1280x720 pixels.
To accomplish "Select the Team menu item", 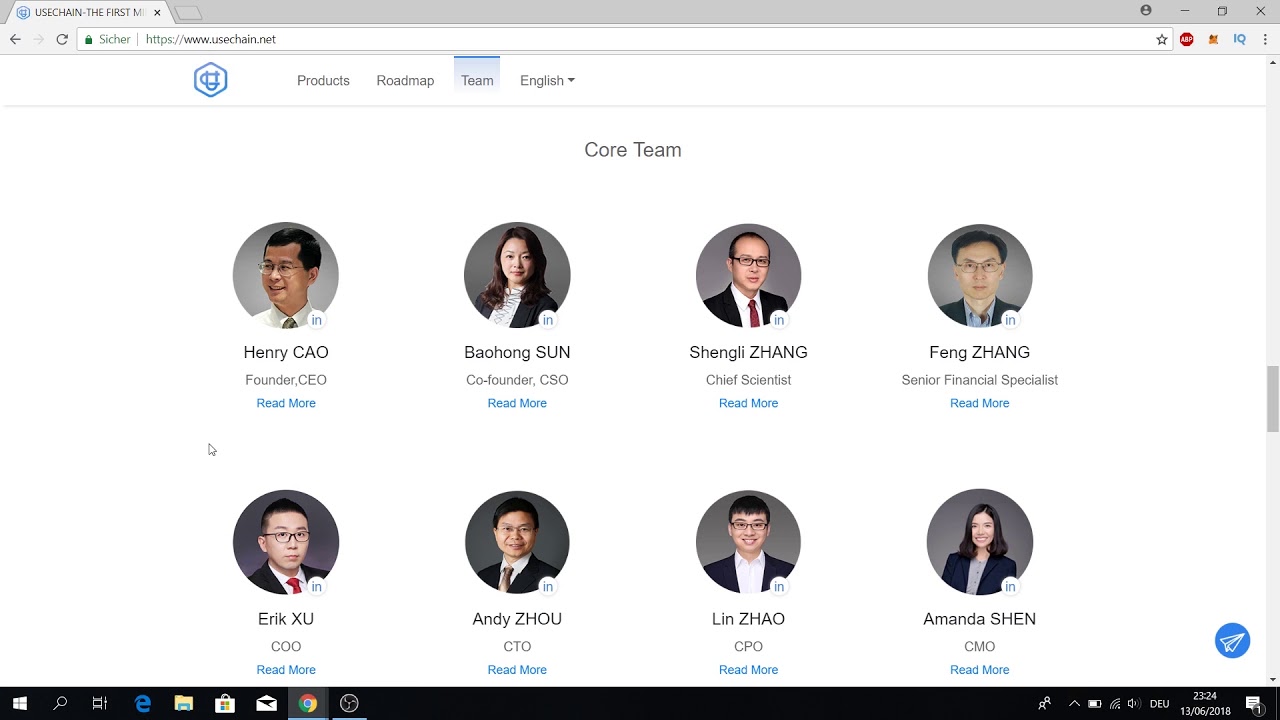I will (x=477, y=81).
